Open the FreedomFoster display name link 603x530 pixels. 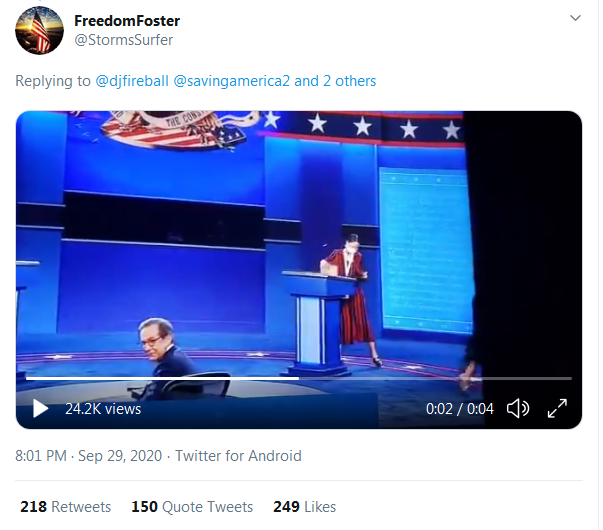[x=127, y=21]
